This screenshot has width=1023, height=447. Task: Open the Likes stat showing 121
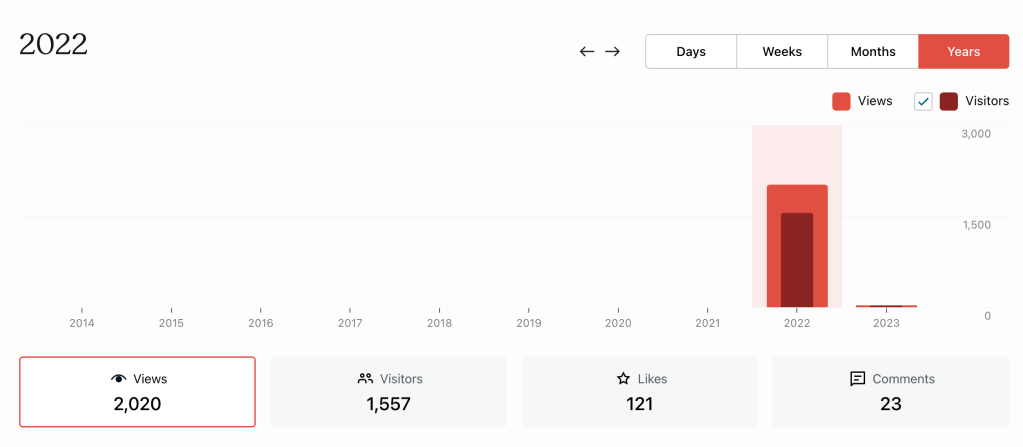click(x=639, y=392)
